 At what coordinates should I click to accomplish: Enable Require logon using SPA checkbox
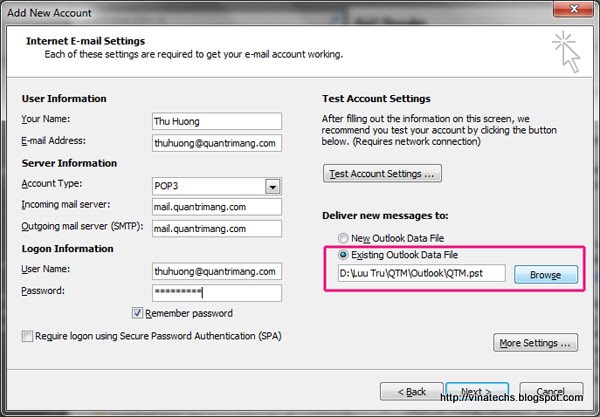(27, 336)
